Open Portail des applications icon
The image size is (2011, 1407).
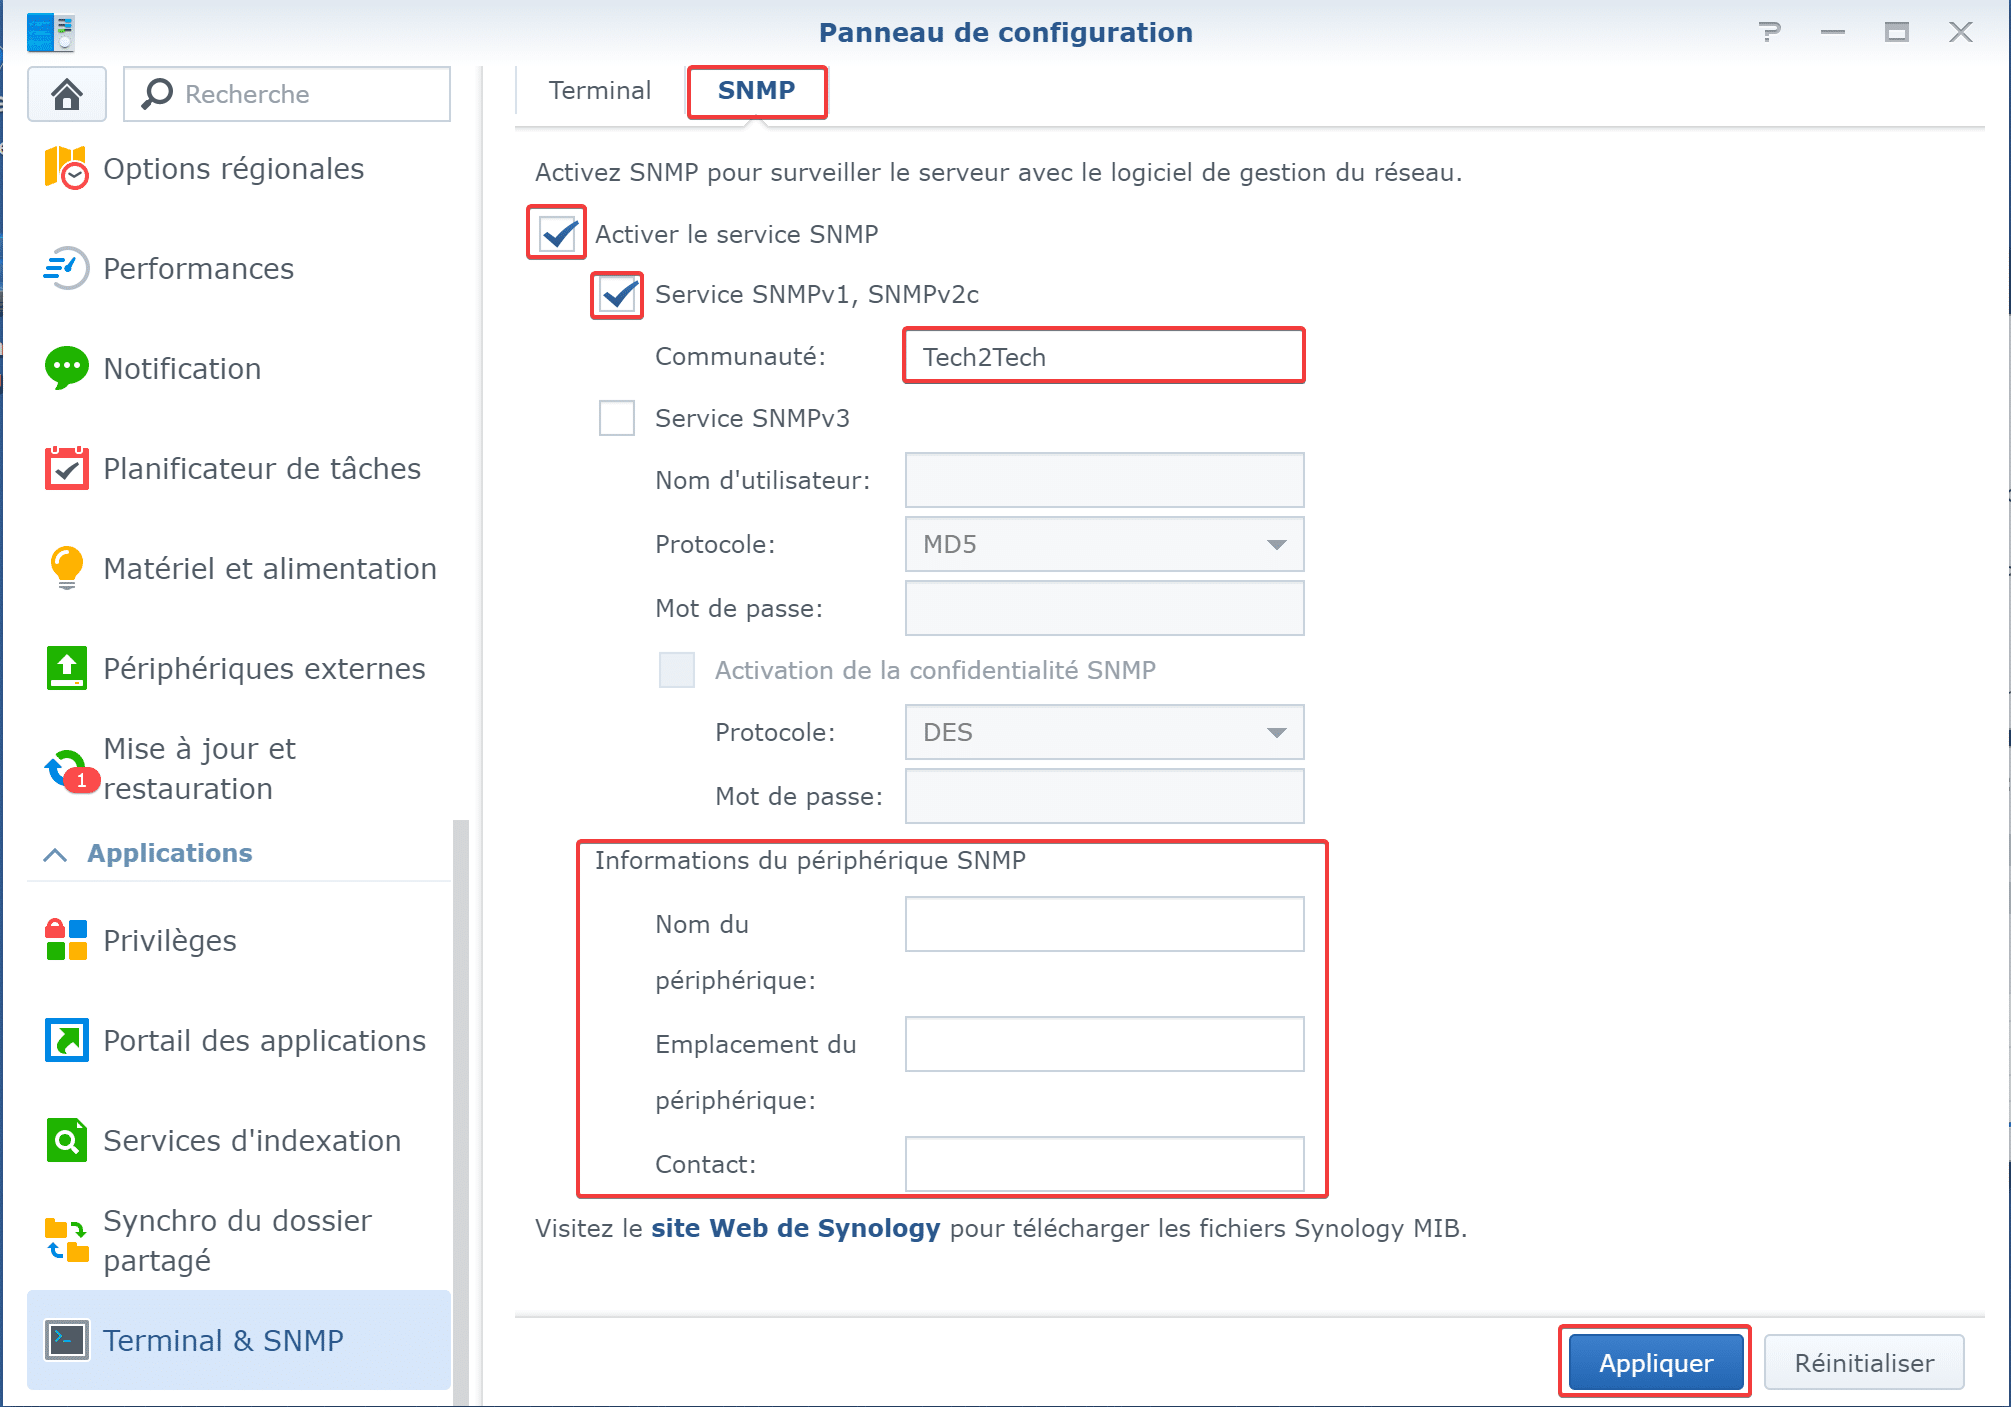[x=66, y=1040]
